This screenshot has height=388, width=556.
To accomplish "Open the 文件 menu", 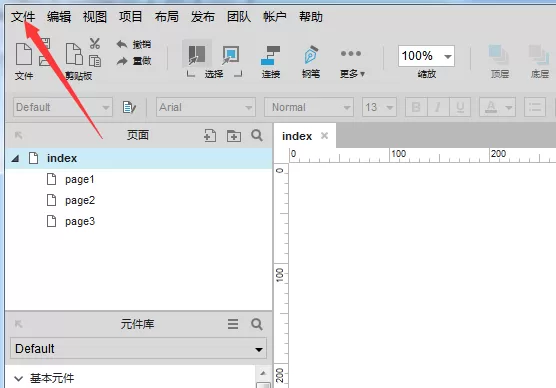I will point(23,17).
